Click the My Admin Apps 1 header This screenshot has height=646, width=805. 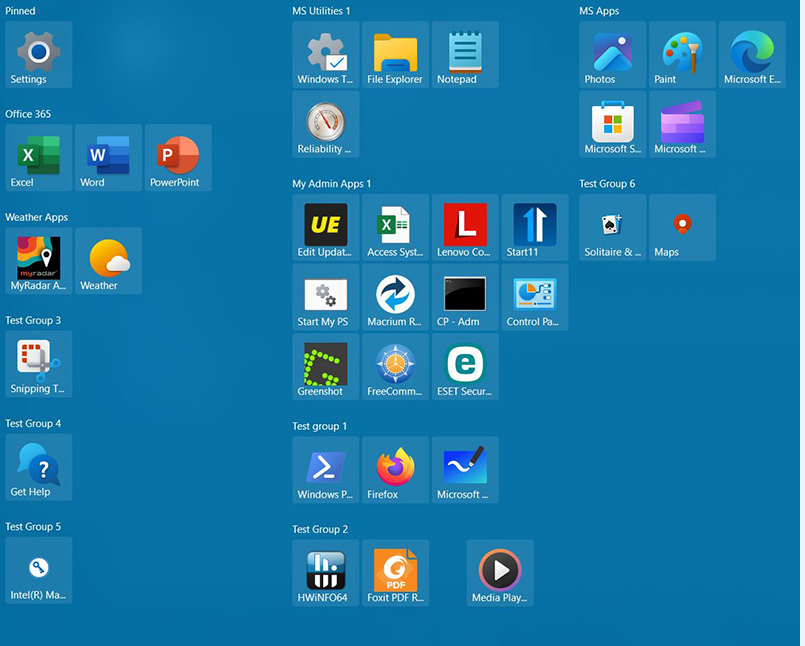pos(331,184)
